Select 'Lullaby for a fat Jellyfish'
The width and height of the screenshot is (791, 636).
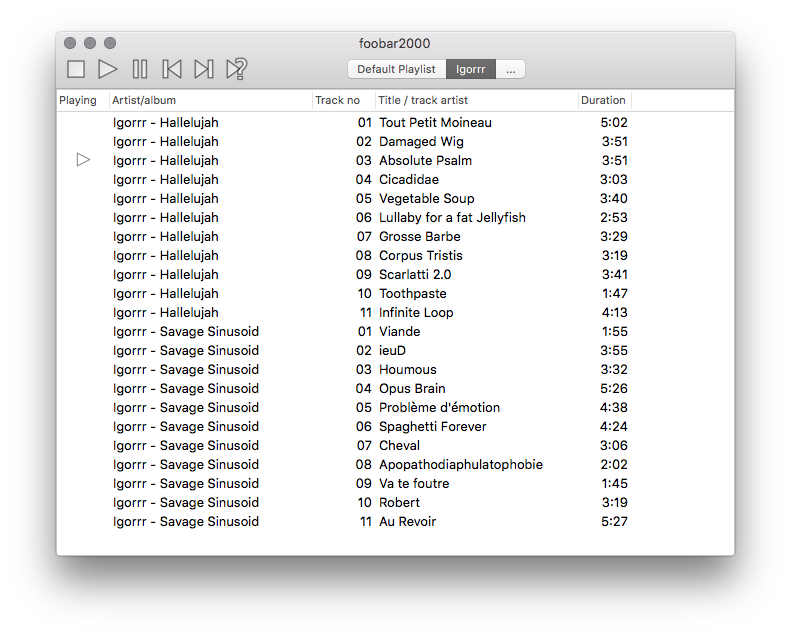tap(452, 217)
